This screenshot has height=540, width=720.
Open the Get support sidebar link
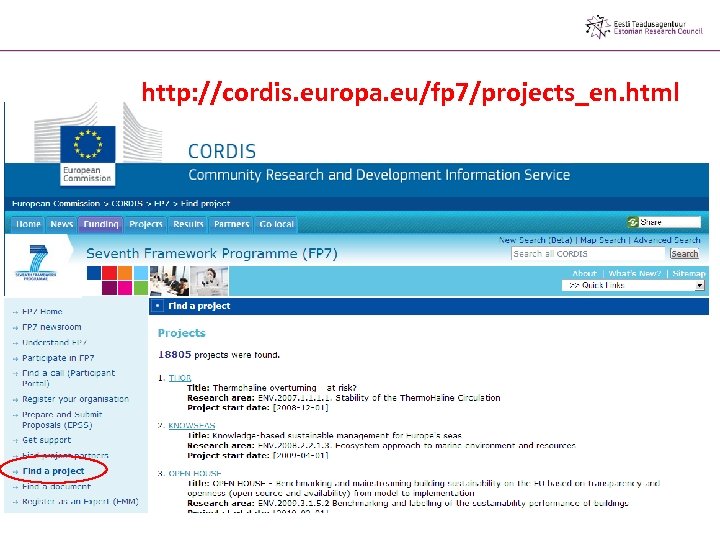[x=46, y=440]
